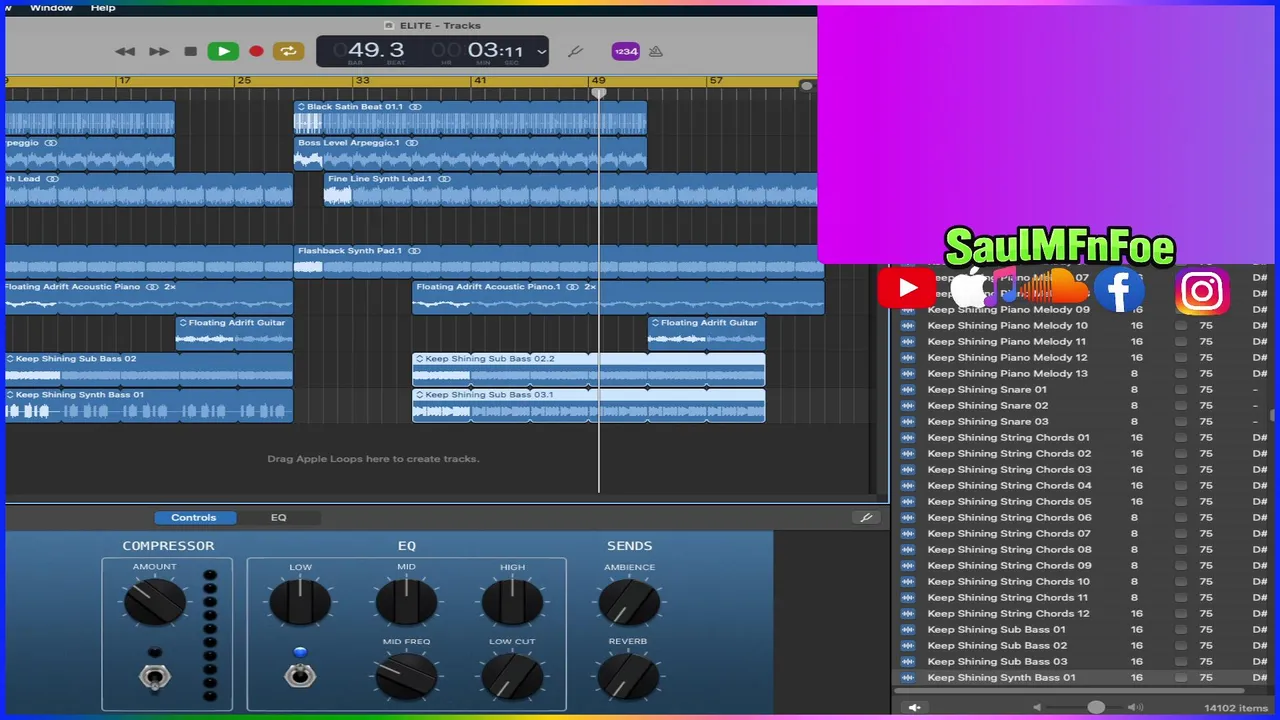
Task: Click the Stop transport button
Action: point(190,52)
